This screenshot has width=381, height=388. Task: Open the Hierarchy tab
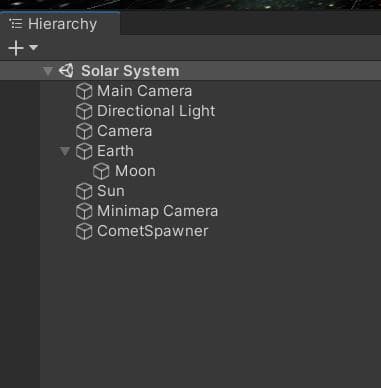pyautogui.click(x=60, y=24)
